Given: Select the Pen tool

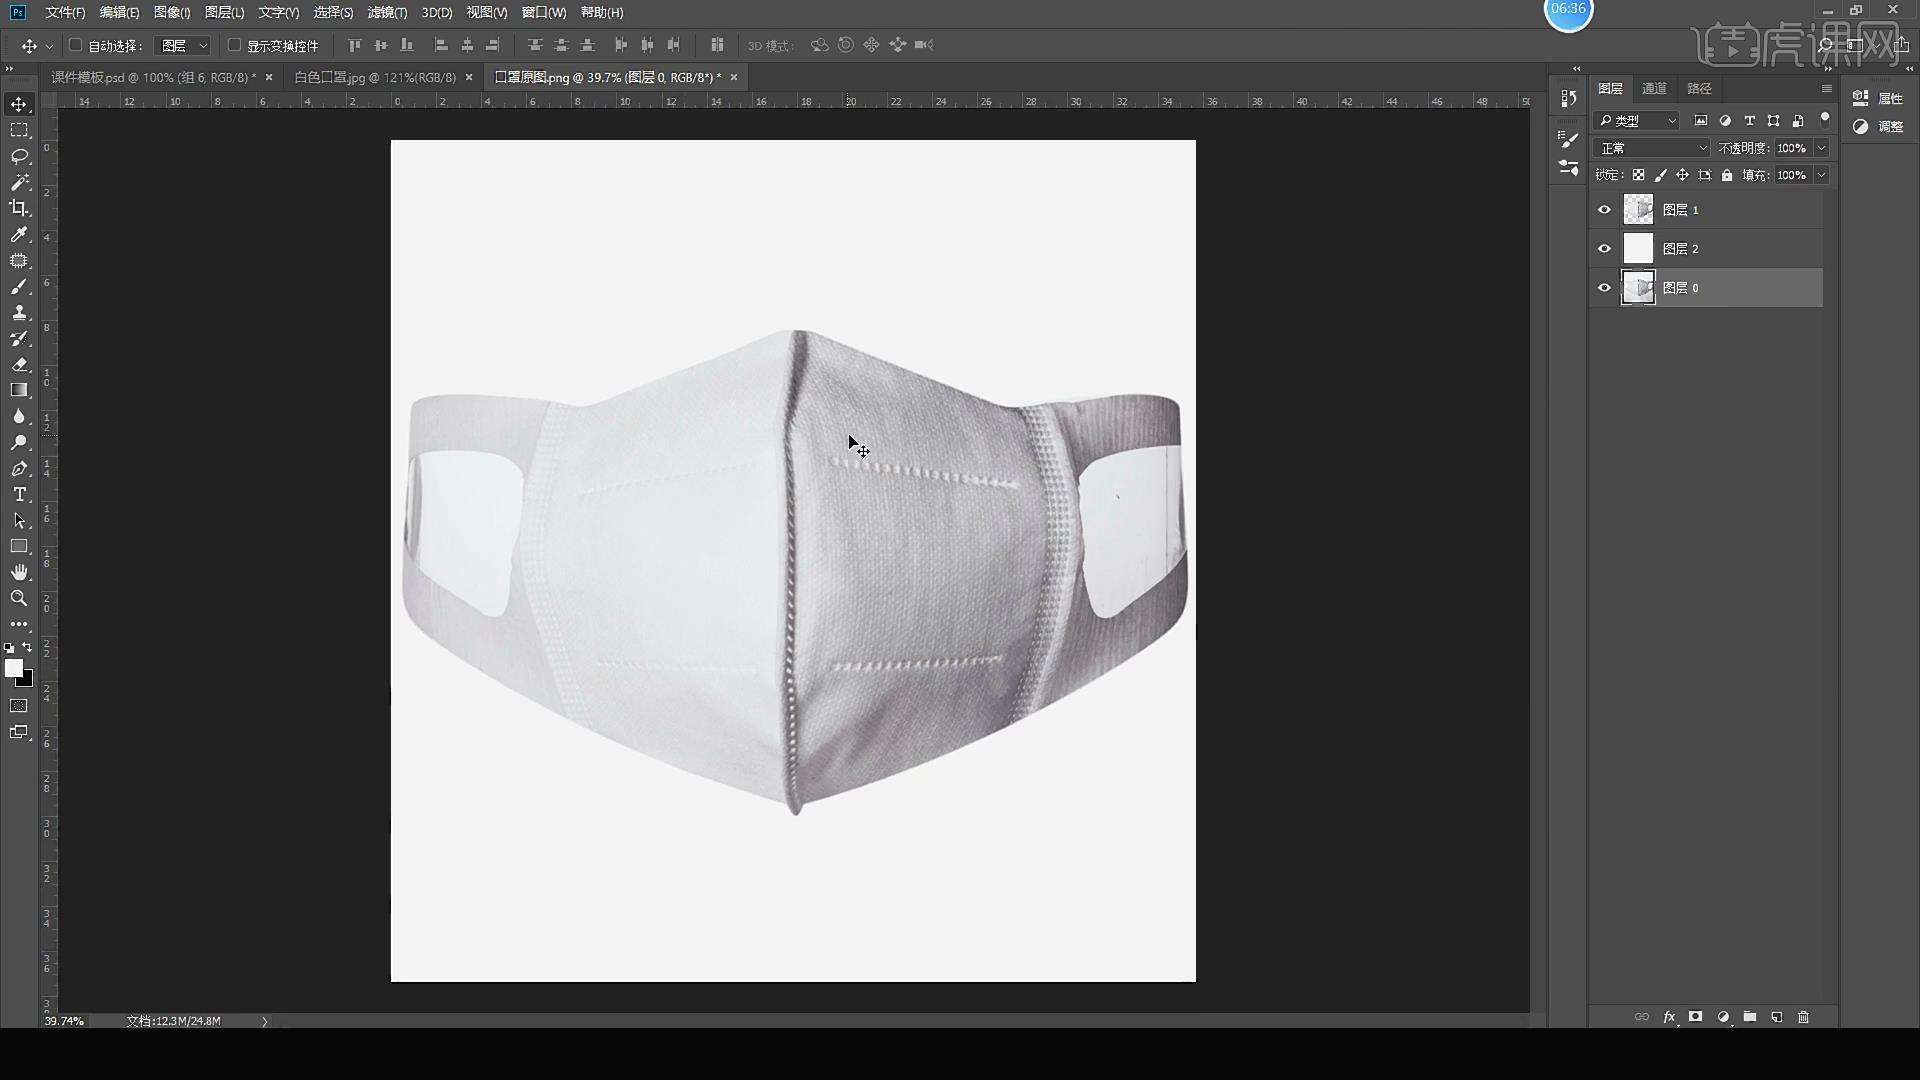Looking at the screenshot, I should 19,468.
